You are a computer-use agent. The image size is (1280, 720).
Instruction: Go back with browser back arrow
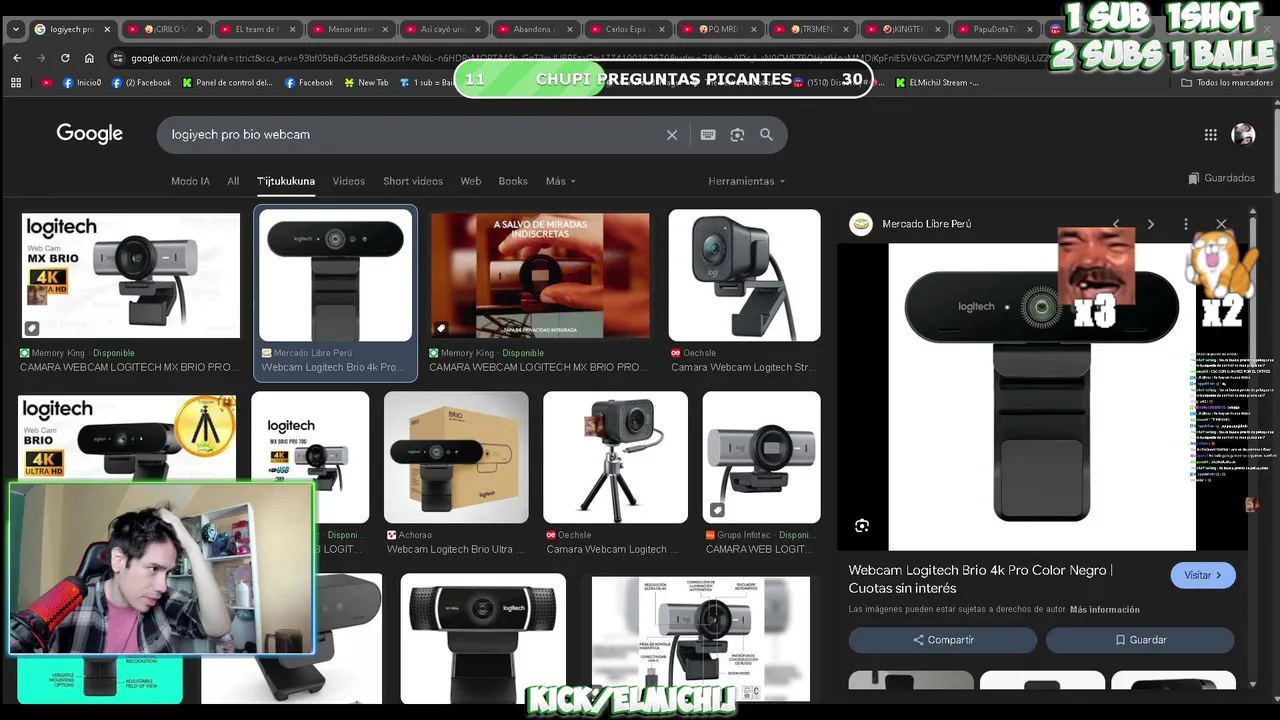17,58
